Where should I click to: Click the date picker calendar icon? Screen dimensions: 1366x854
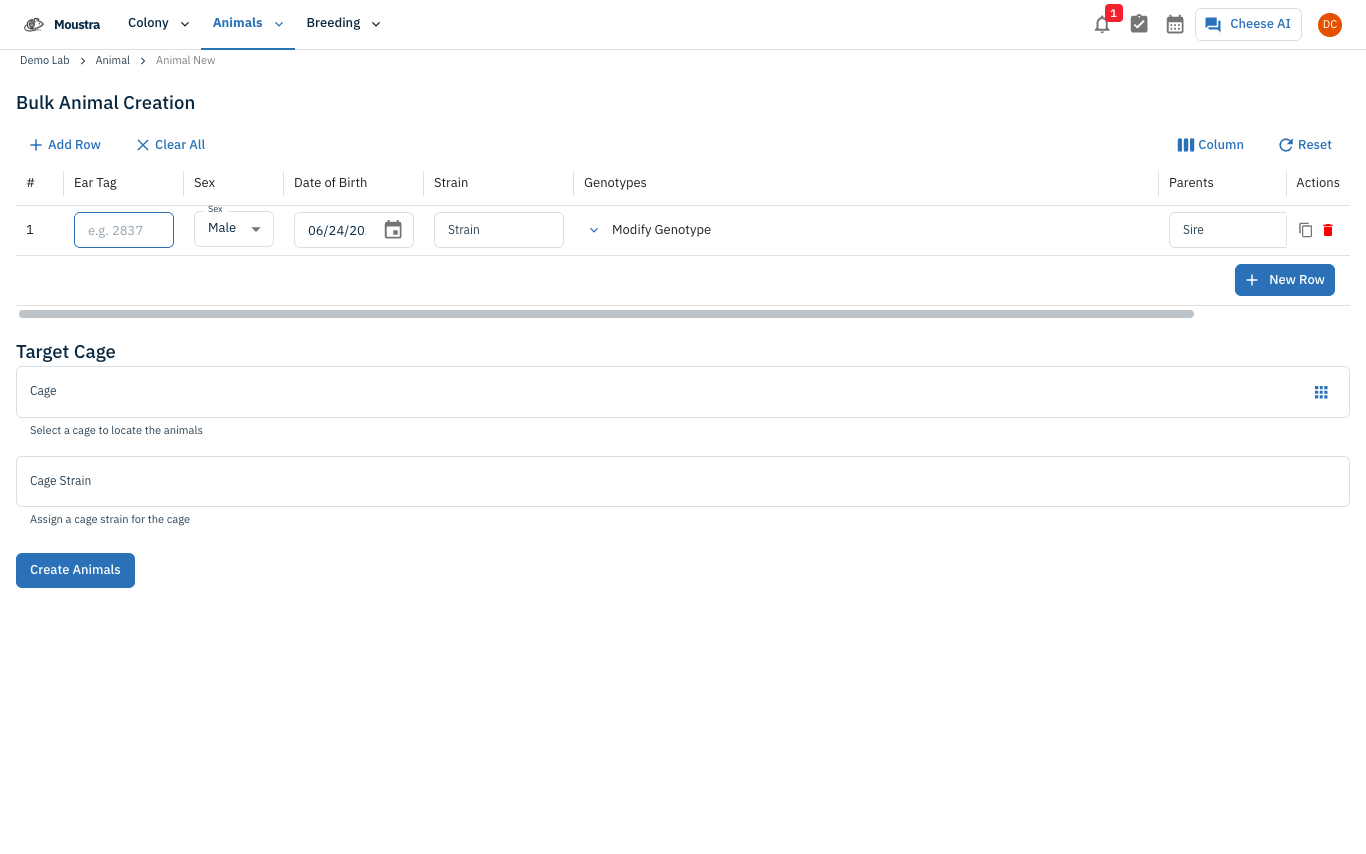coord(393,230)
